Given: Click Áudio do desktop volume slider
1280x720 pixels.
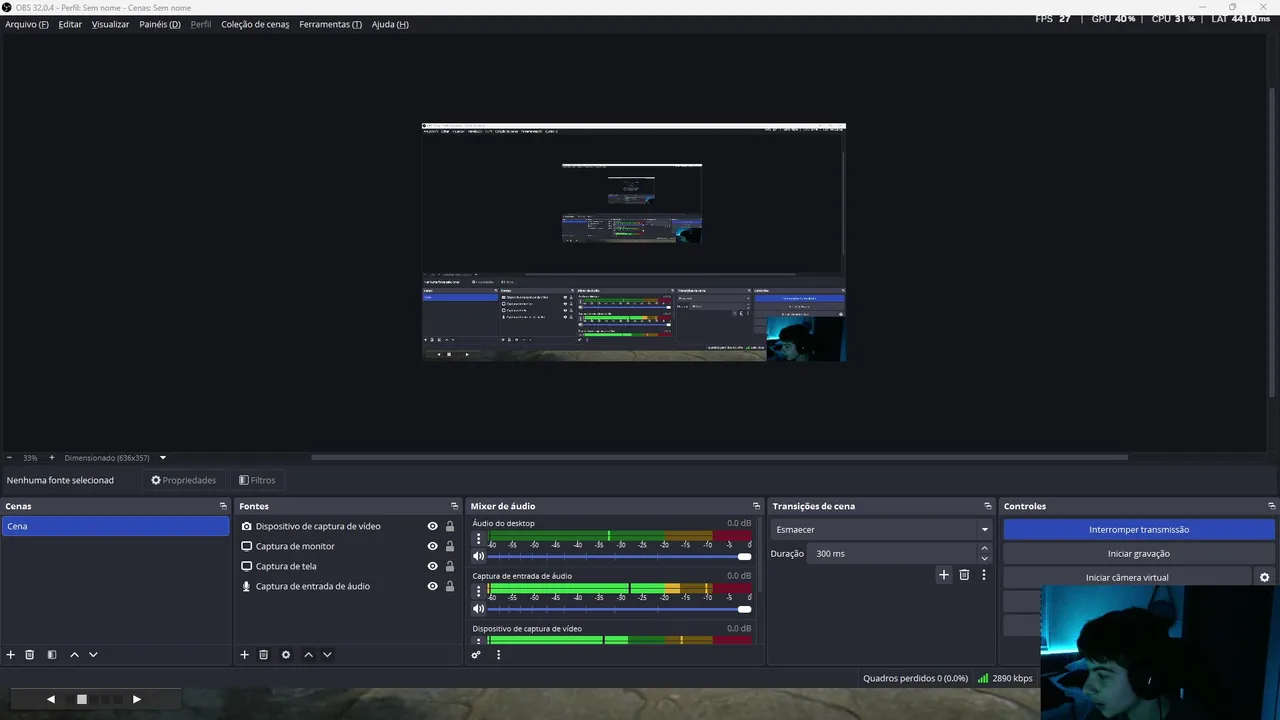Looking at the screenshot, I should click(619, 556).
